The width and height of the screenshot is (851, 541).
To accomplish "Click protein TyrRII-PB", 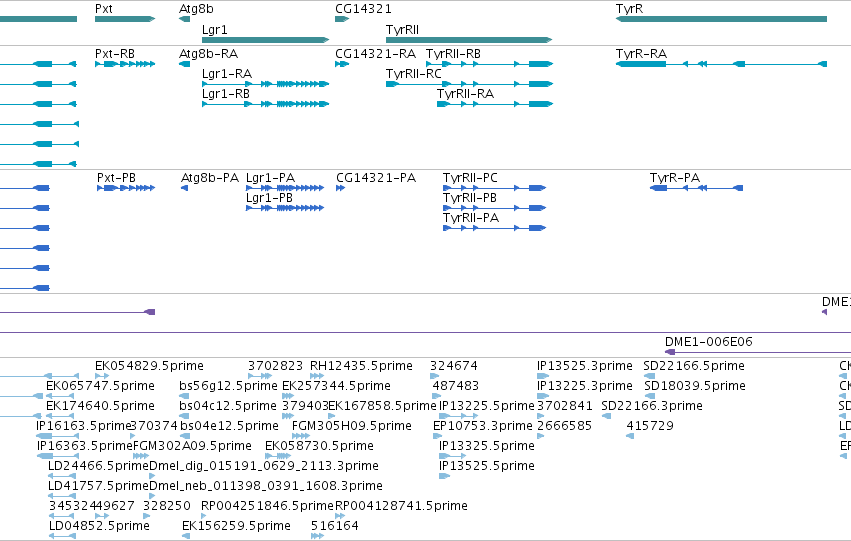I will (470, 198).
